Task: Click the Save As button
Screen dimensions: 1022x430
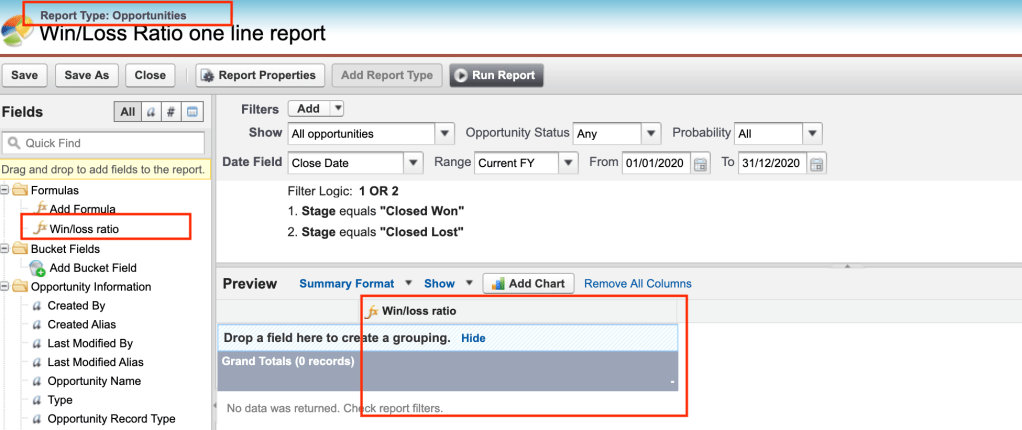Action: click(87, 75)
